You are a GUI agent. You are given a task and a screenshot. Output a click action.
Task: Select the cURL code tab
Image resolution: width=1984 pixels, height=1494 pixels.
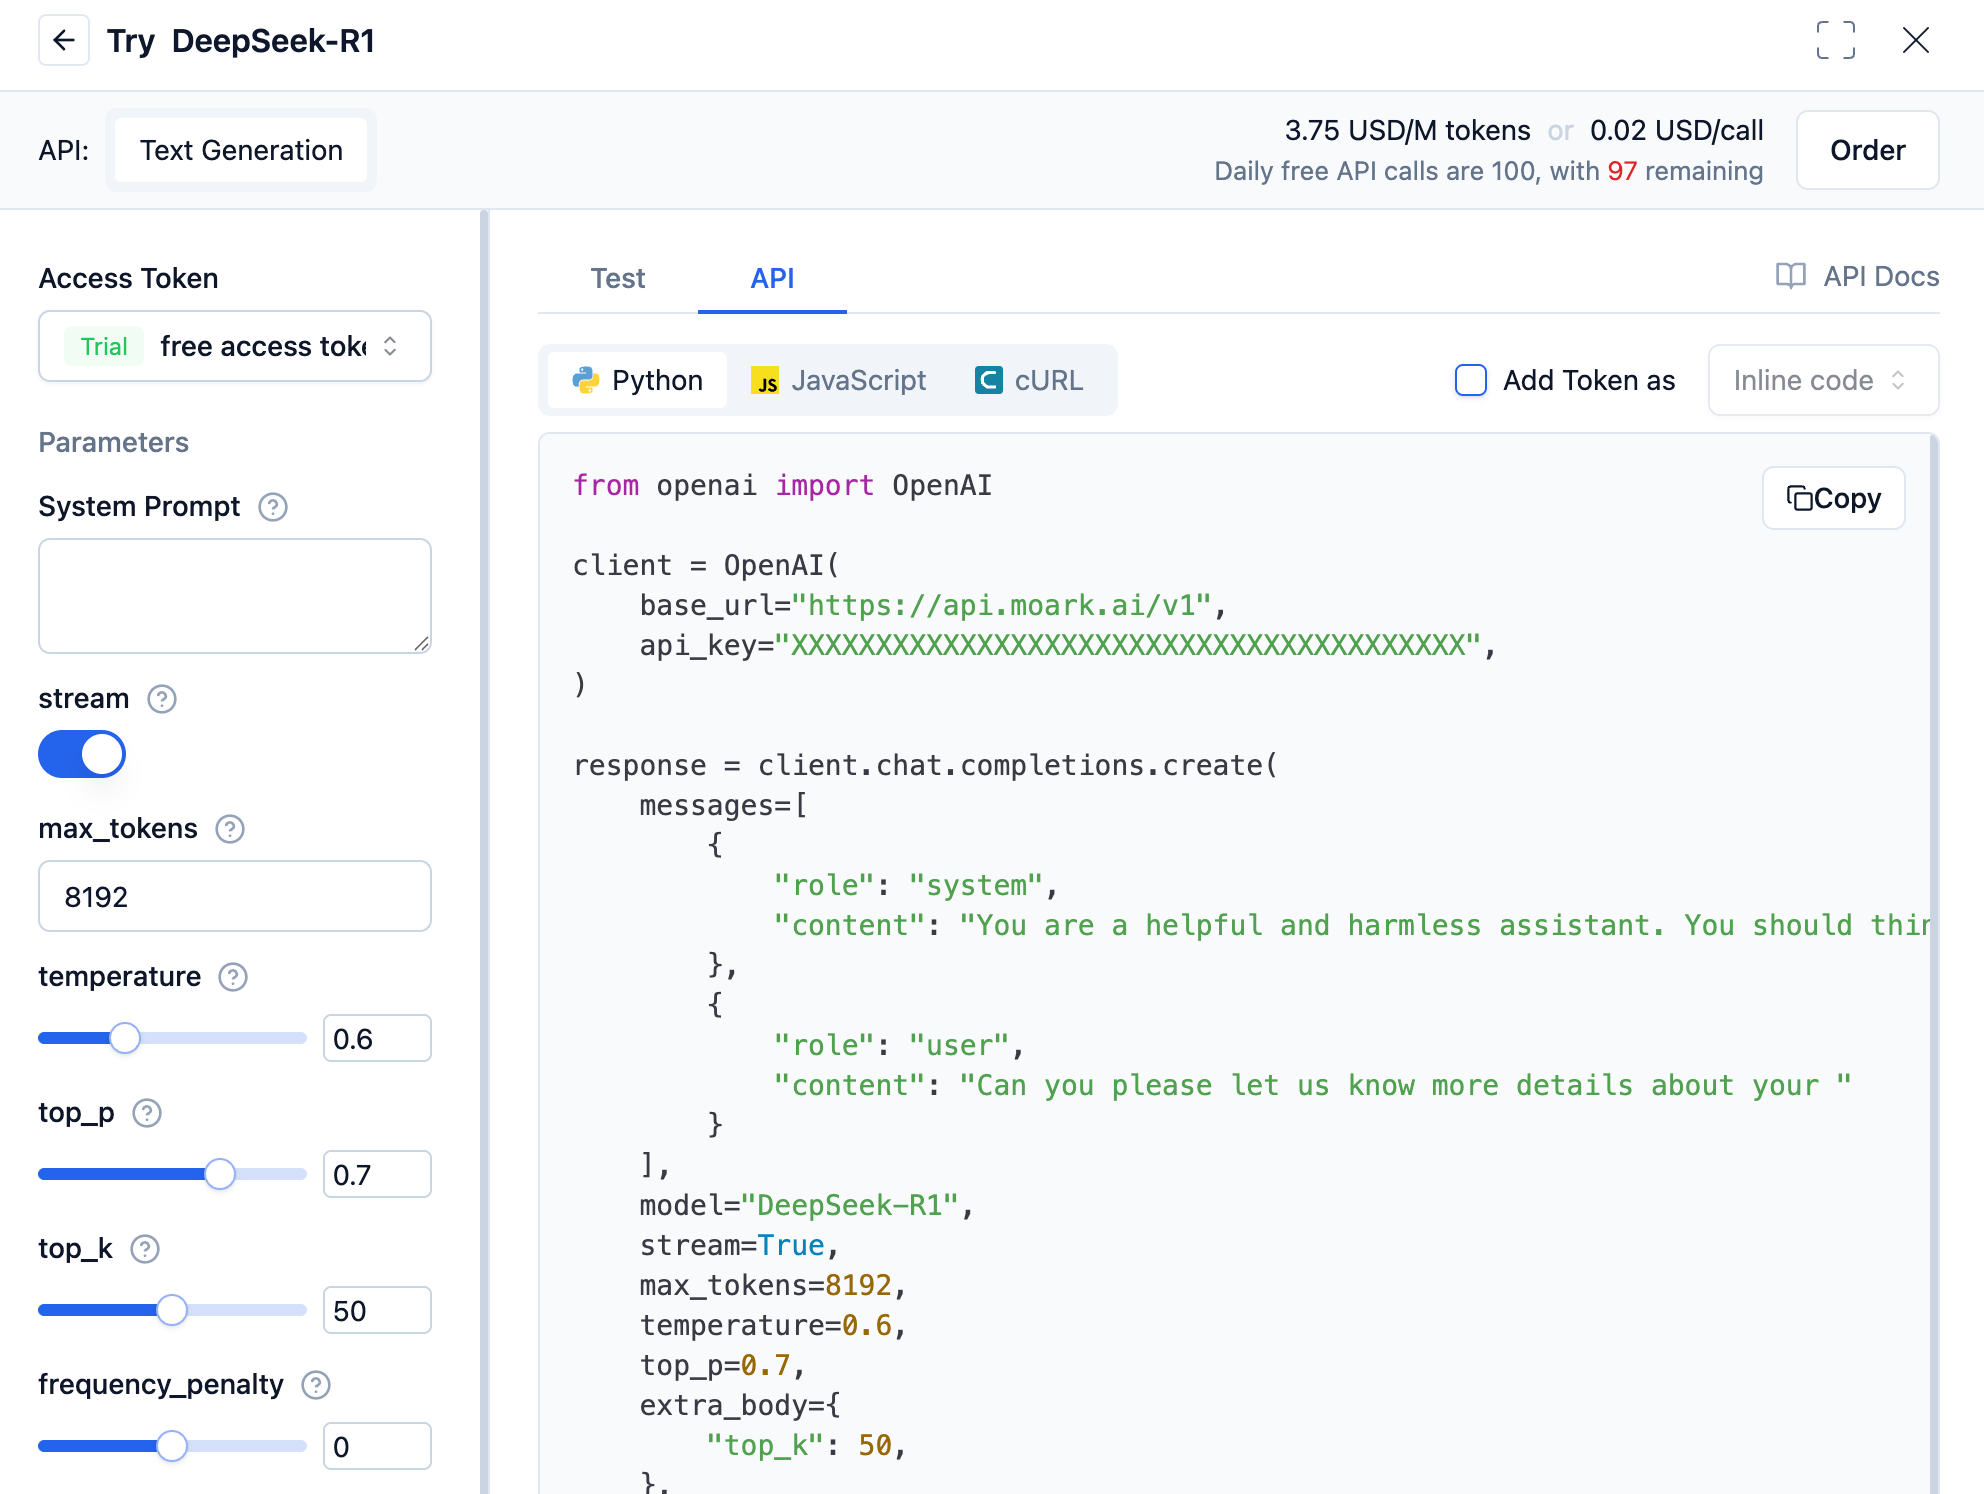click(1029, 380)
